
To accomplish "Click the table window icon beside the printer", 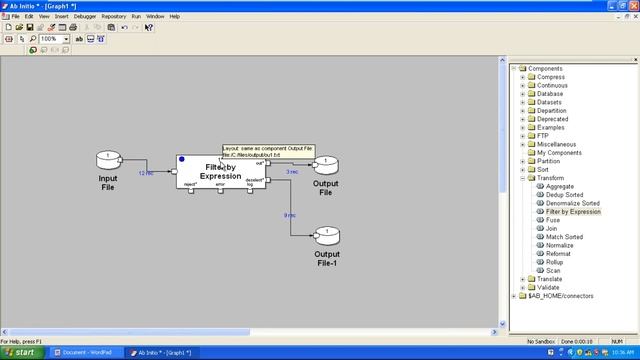I will 62,27.
